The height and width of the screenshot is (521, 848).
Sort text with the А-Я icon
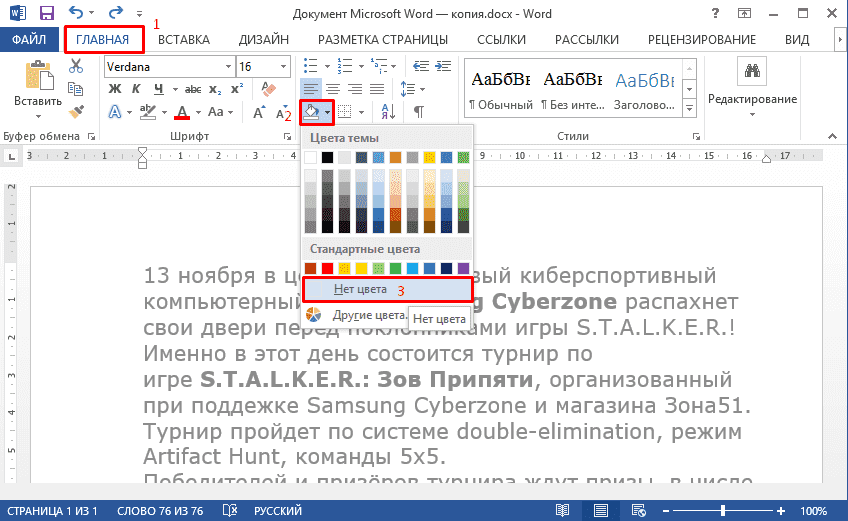(x=388, y=112)
